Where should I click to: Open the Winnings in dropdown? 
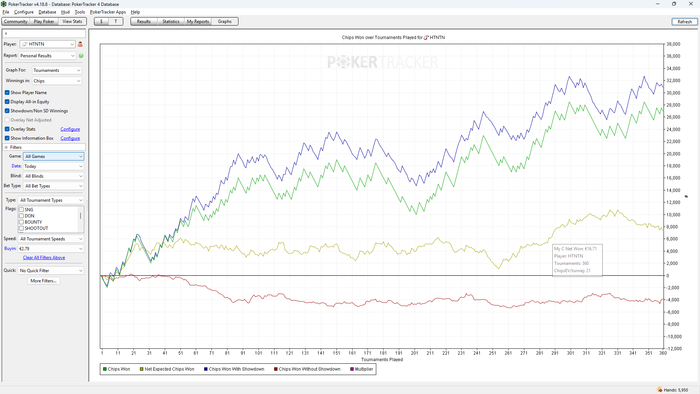[x=57, y=81]
